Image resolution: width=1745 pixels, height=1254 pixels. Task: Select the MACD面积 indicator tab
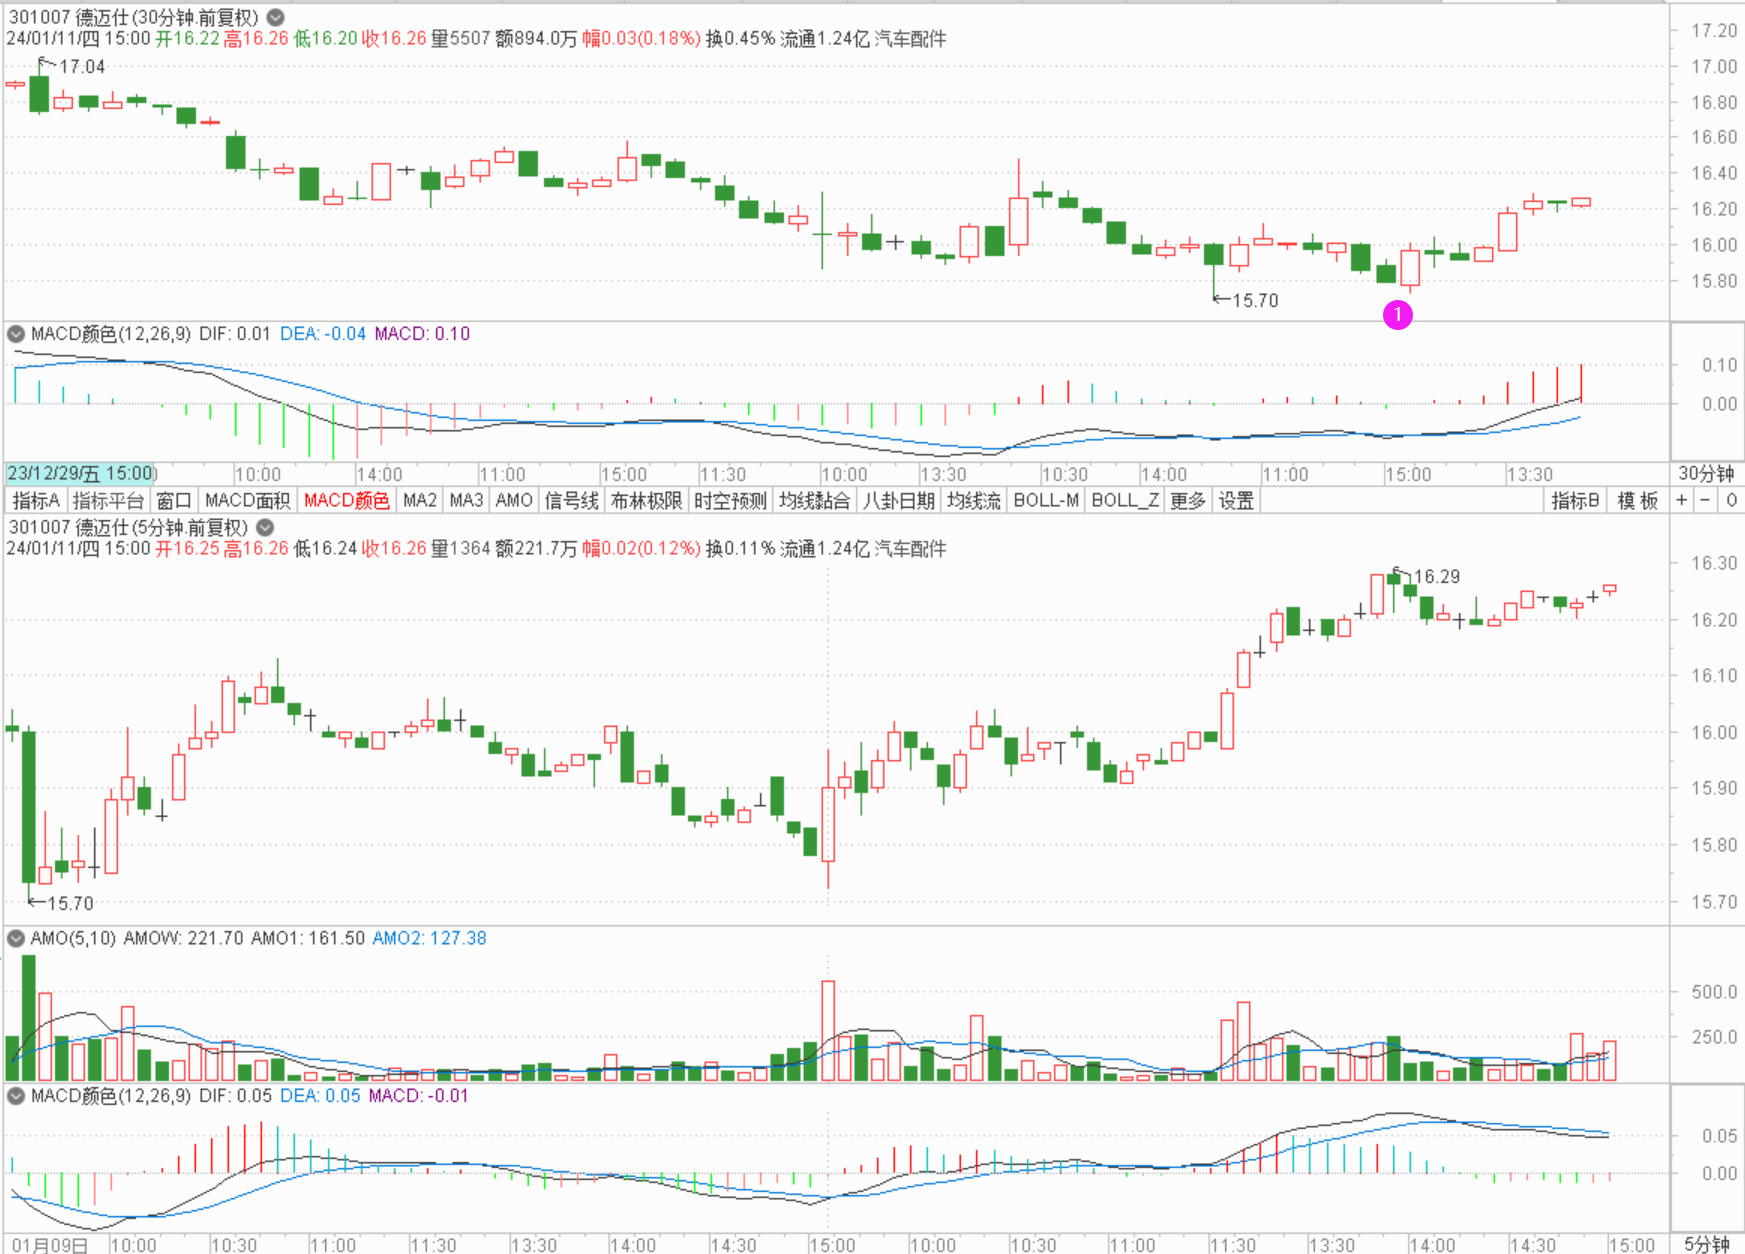(x=247, y=501)
